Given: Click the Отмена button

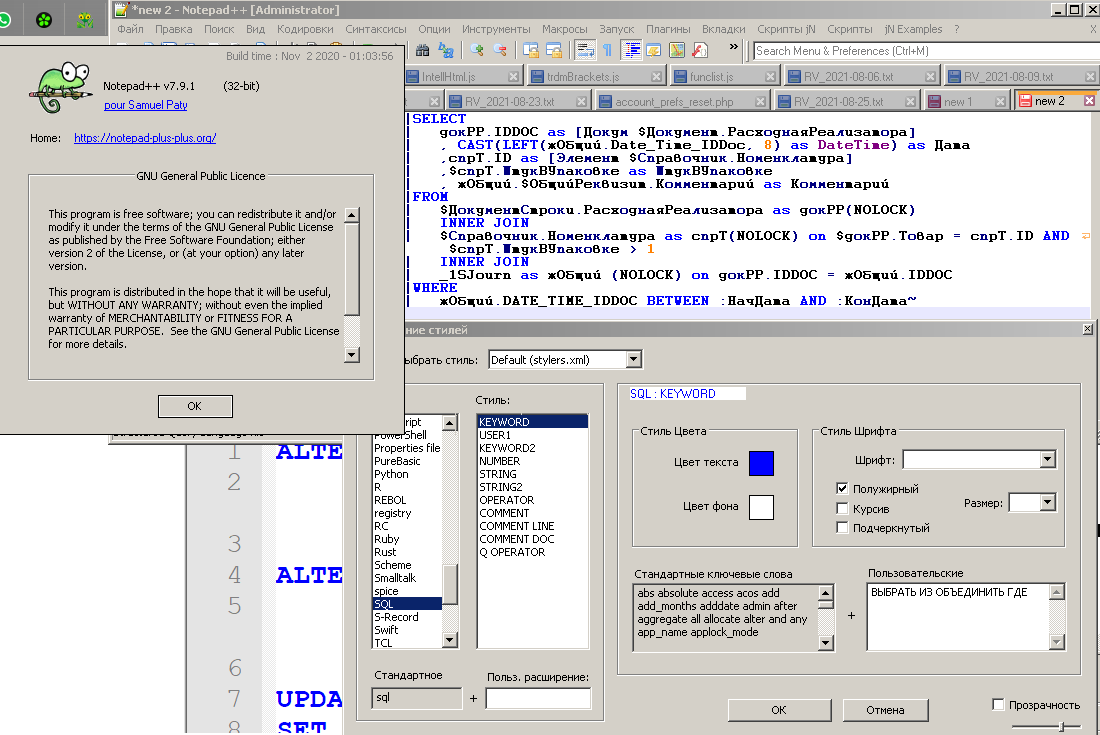Looking at the screenshot, I should (885, 710).
